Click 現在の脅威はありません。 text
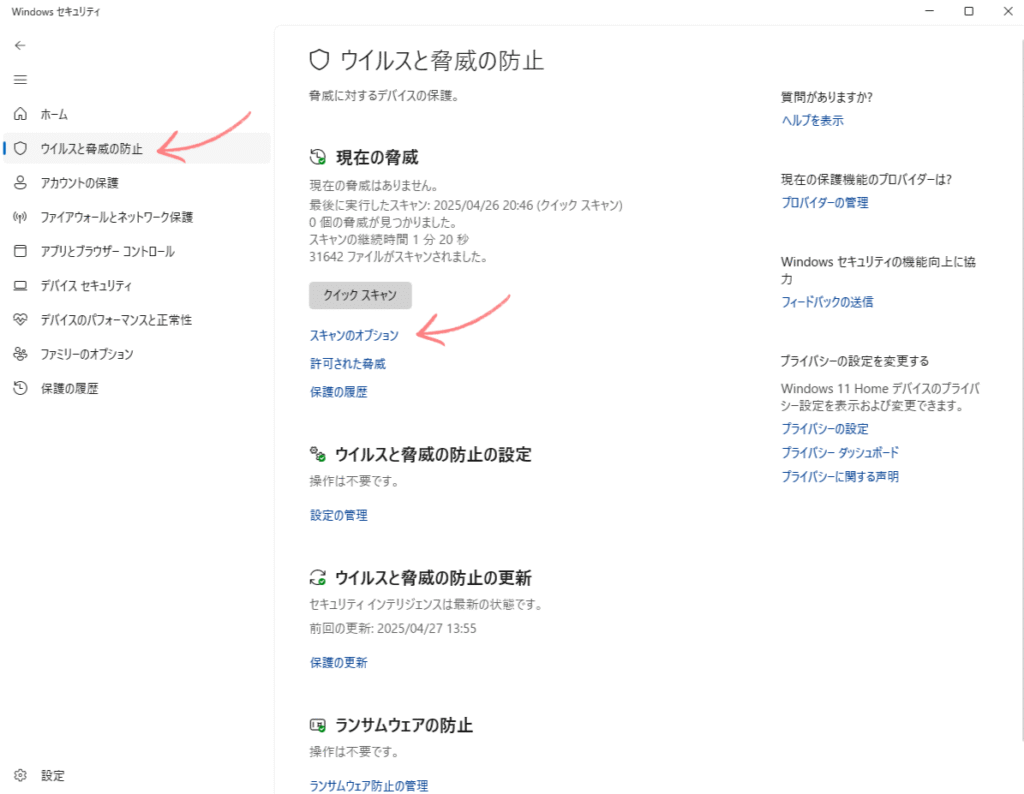Screen dimensions: 1024x794 click(374, 185)
